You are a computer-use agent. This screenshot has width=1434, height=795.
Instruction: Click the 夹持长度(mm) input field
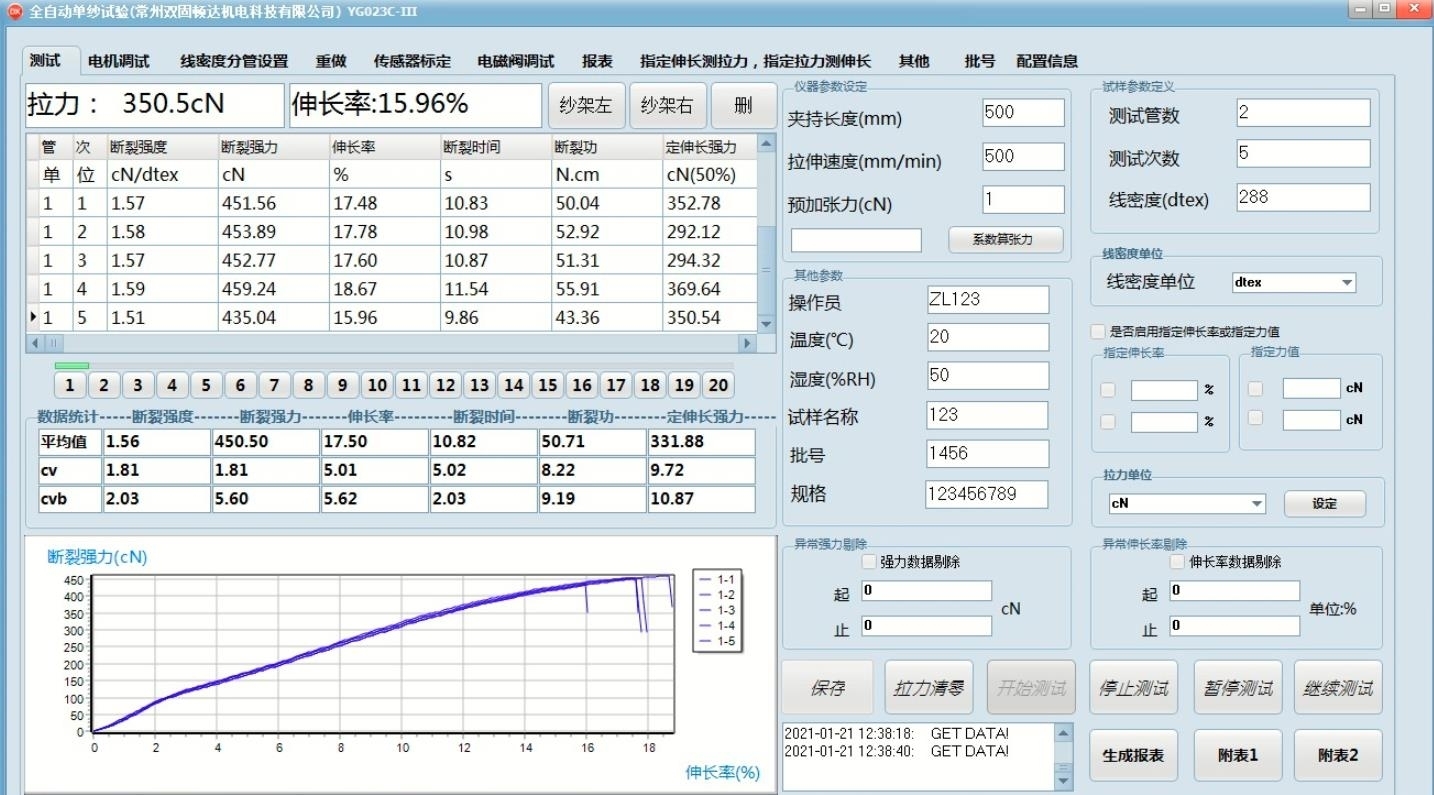1023,113
